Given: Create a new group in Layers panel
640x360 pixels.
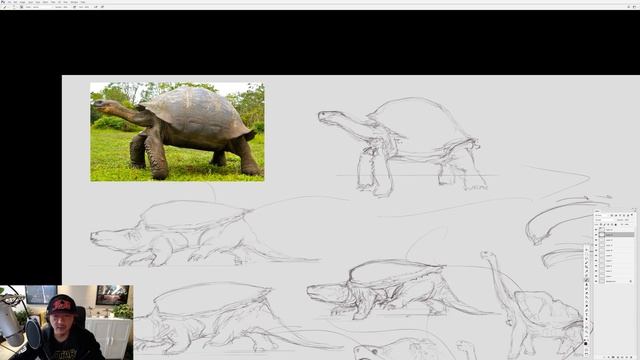Looking at the screenshot, I should [622, 357].
